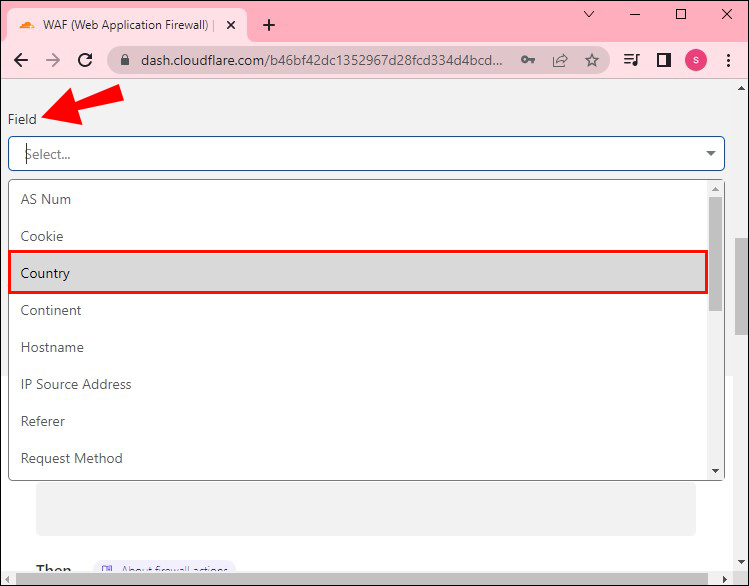Screen dimensions: 749x586
Task: Click the Field dropdown arrow
Action: 711,154
